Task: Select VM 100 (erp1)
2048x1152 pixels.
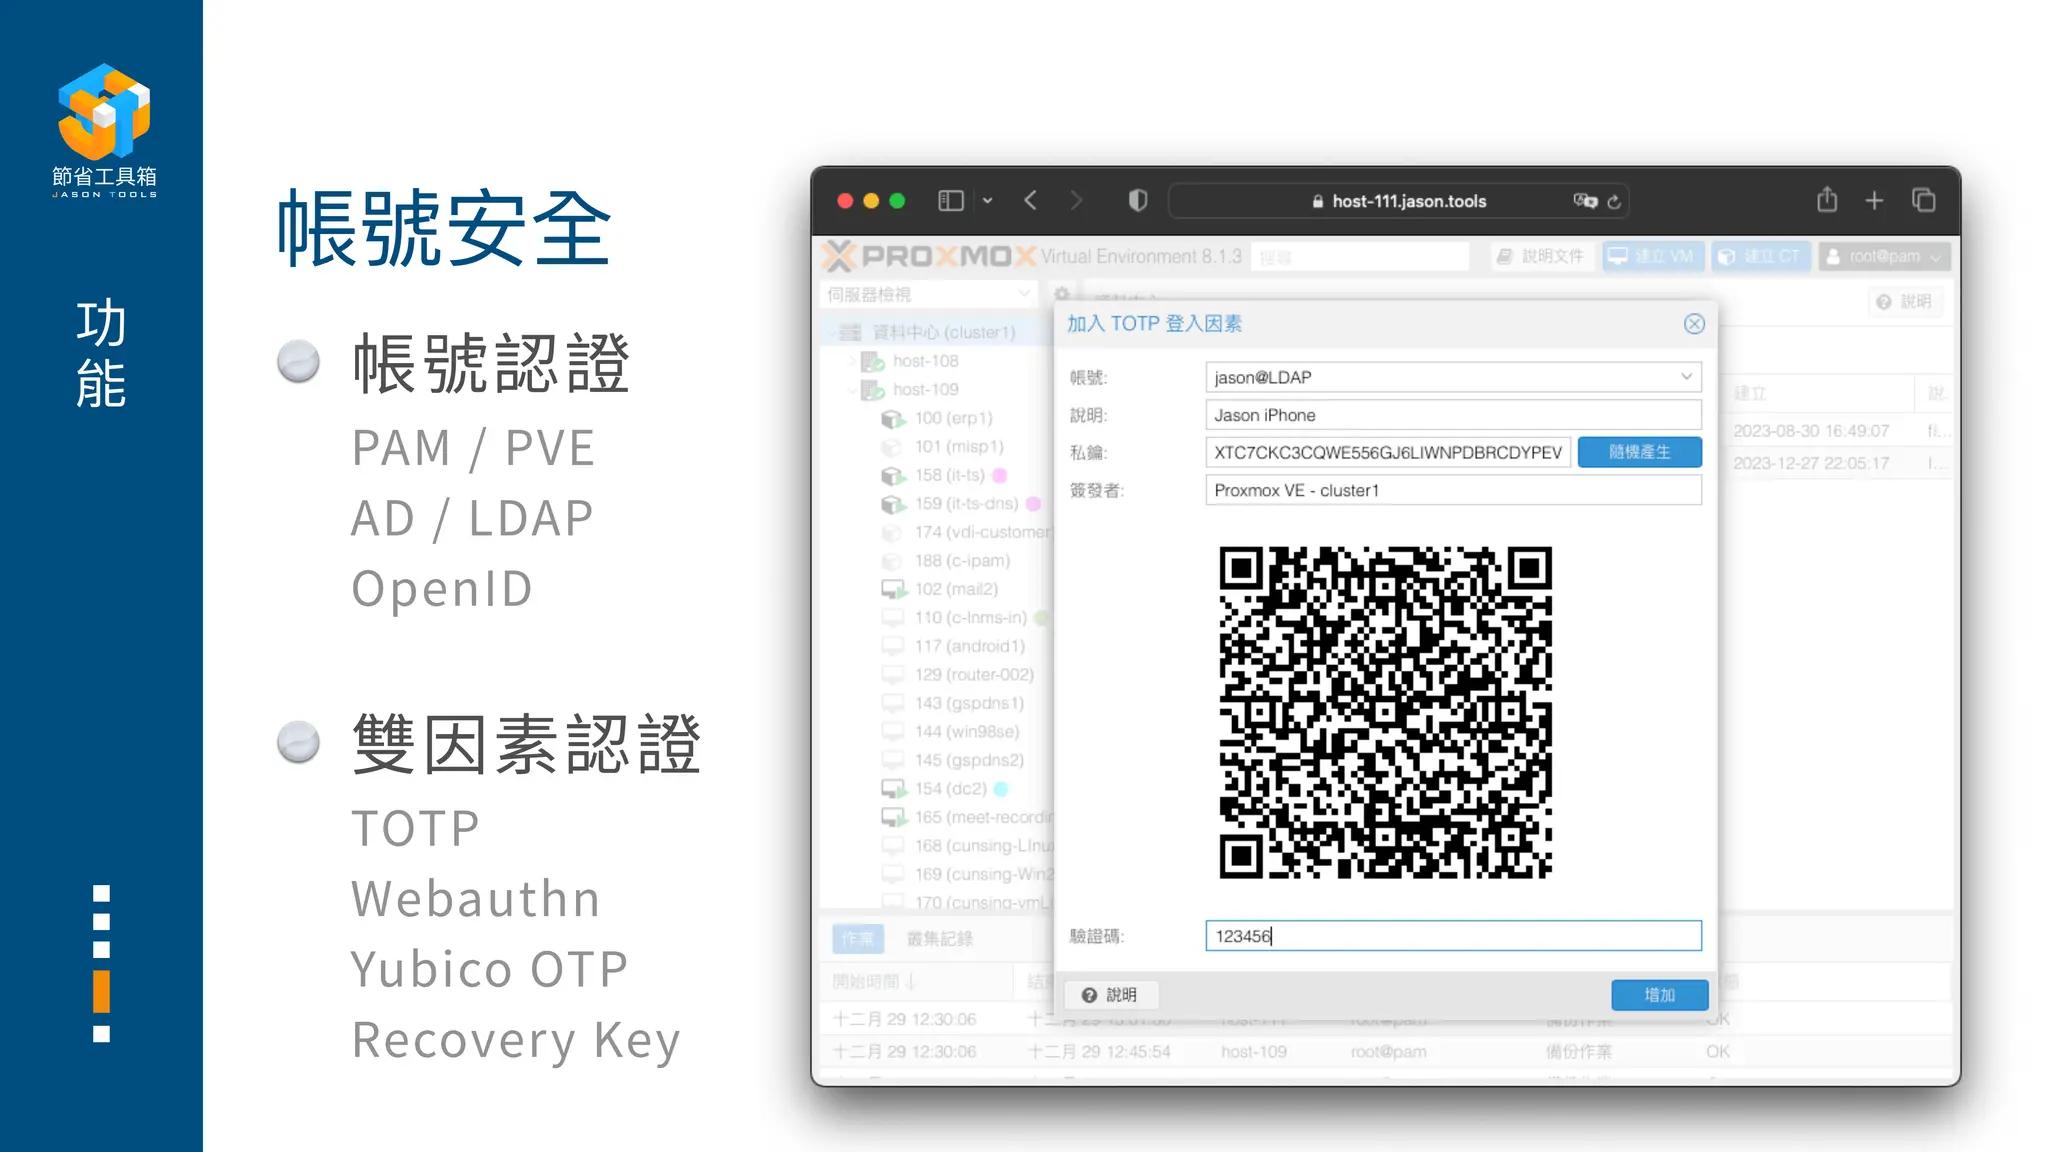Action: click(953, 418)
